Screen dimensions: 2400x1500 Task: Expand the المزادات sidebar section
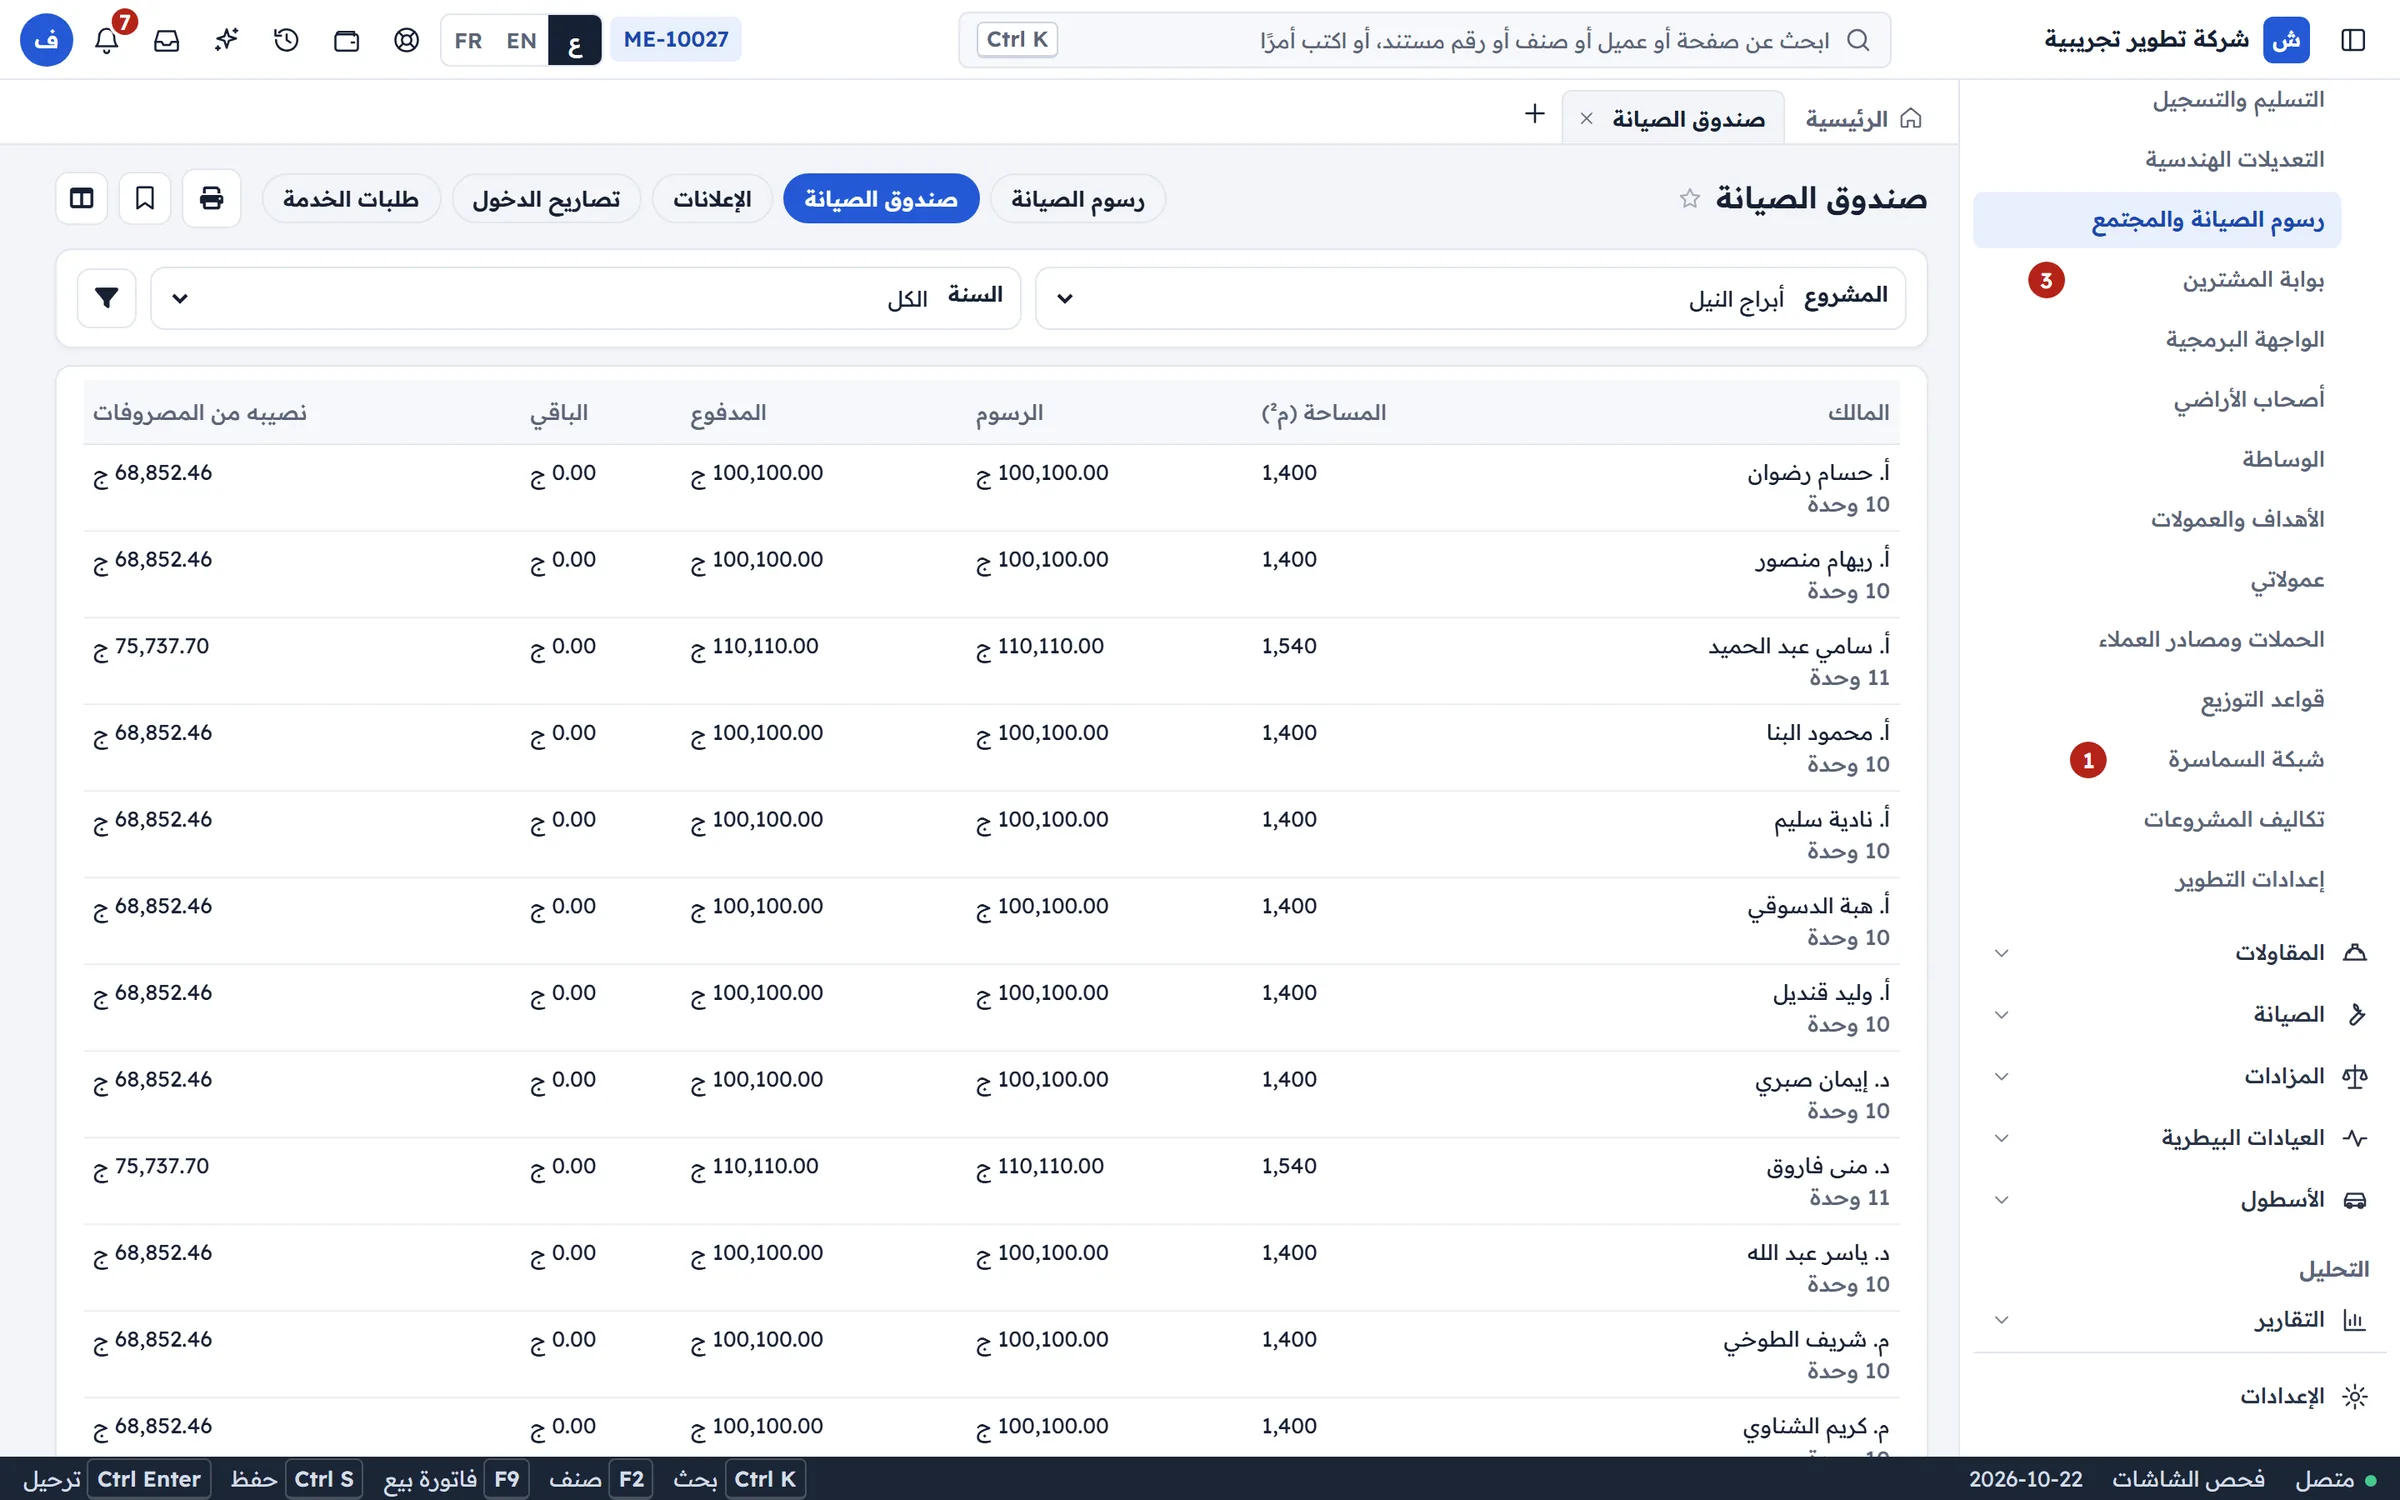2180,1076
